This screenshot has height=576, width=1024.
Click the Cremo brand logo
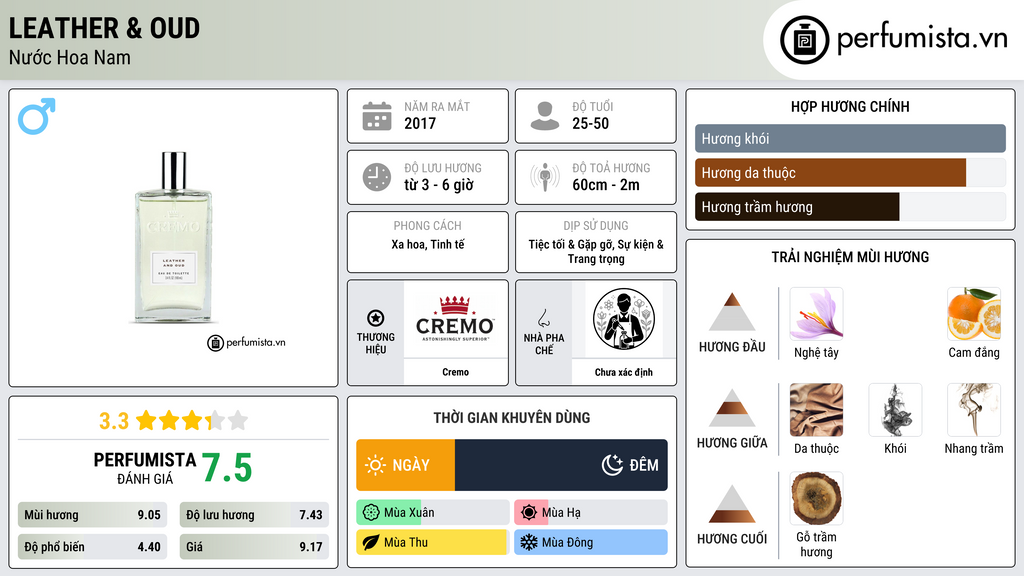455,319
